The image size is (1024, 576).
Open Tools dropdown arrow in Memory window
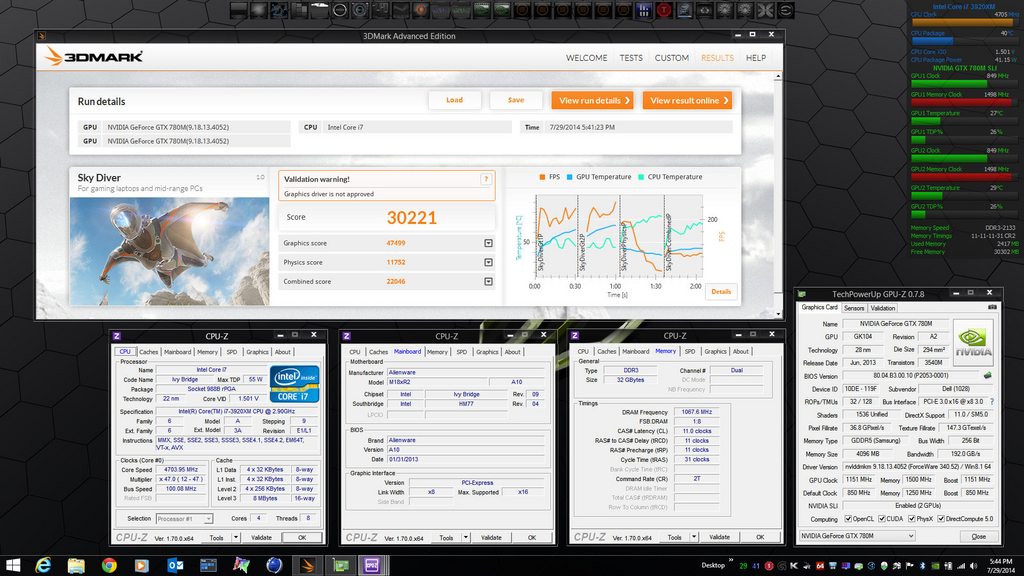[694, 537]
